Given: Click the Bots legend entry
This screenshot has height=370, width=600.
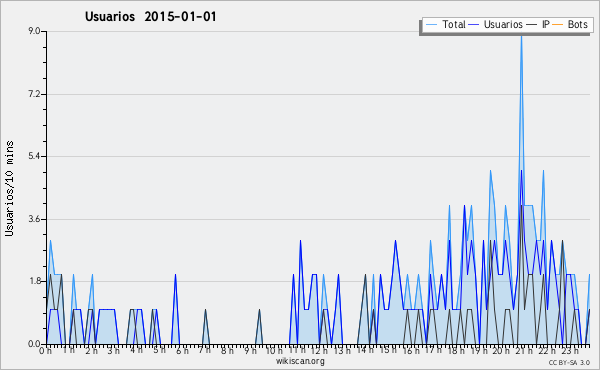Looking at the screenshot, I should pyautogui.click(x=570, y=24).
